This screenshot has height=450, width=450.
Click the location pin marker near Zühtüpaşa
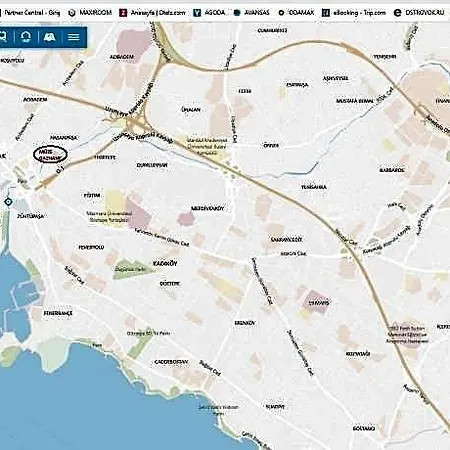(8, 202)
